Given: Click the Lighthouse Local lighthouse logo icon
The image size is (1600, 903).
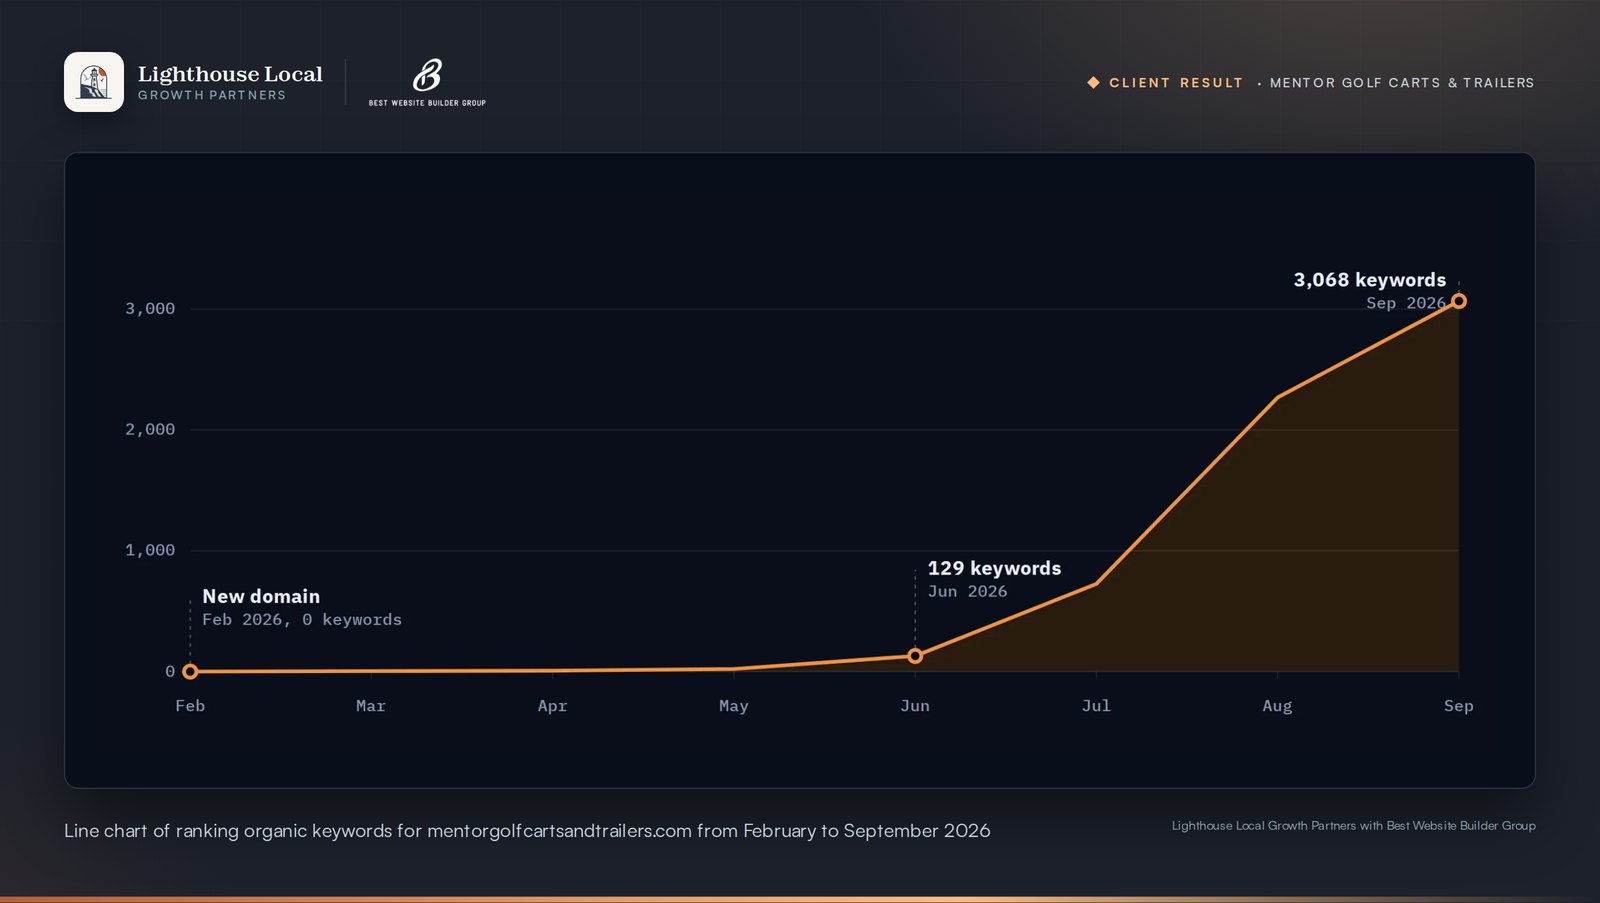Looking at the screenshot, I should [94, 82].
